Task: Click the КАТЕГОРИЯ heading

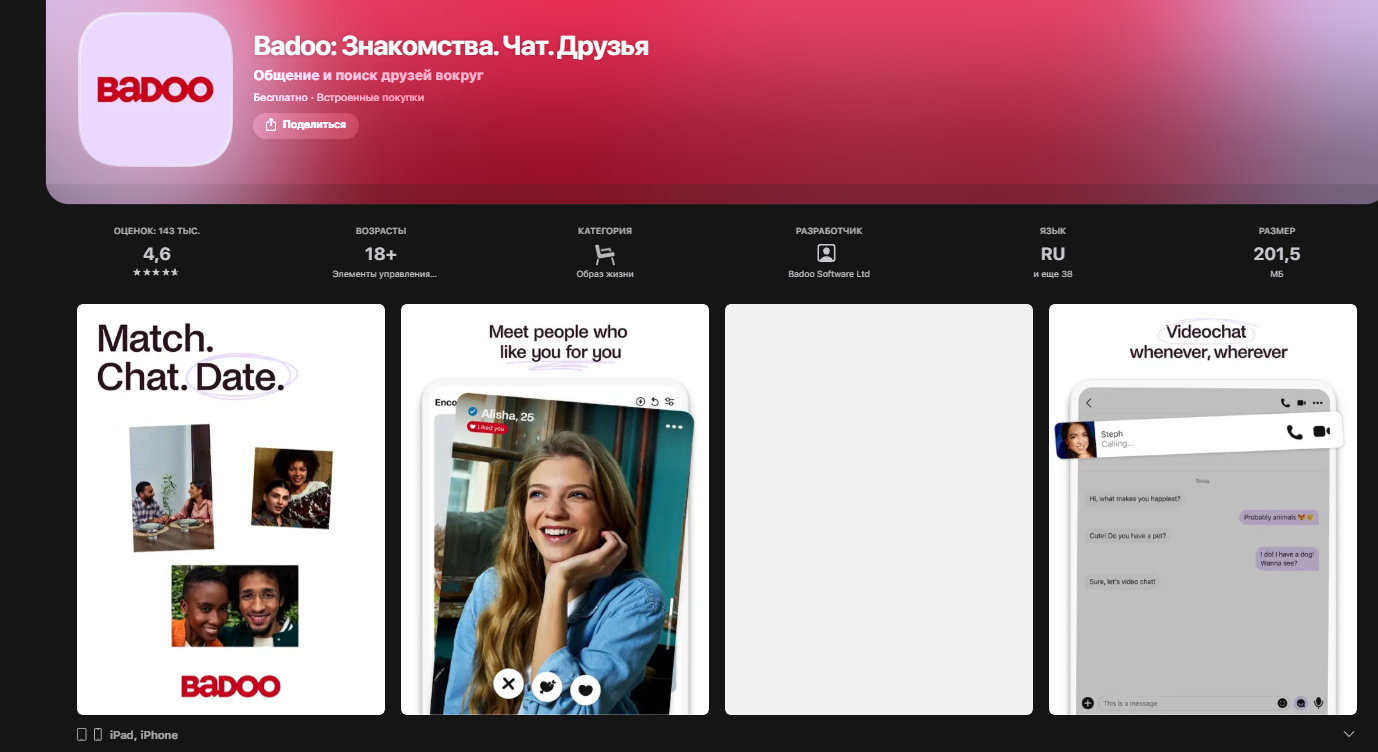Action: [605, 231]
